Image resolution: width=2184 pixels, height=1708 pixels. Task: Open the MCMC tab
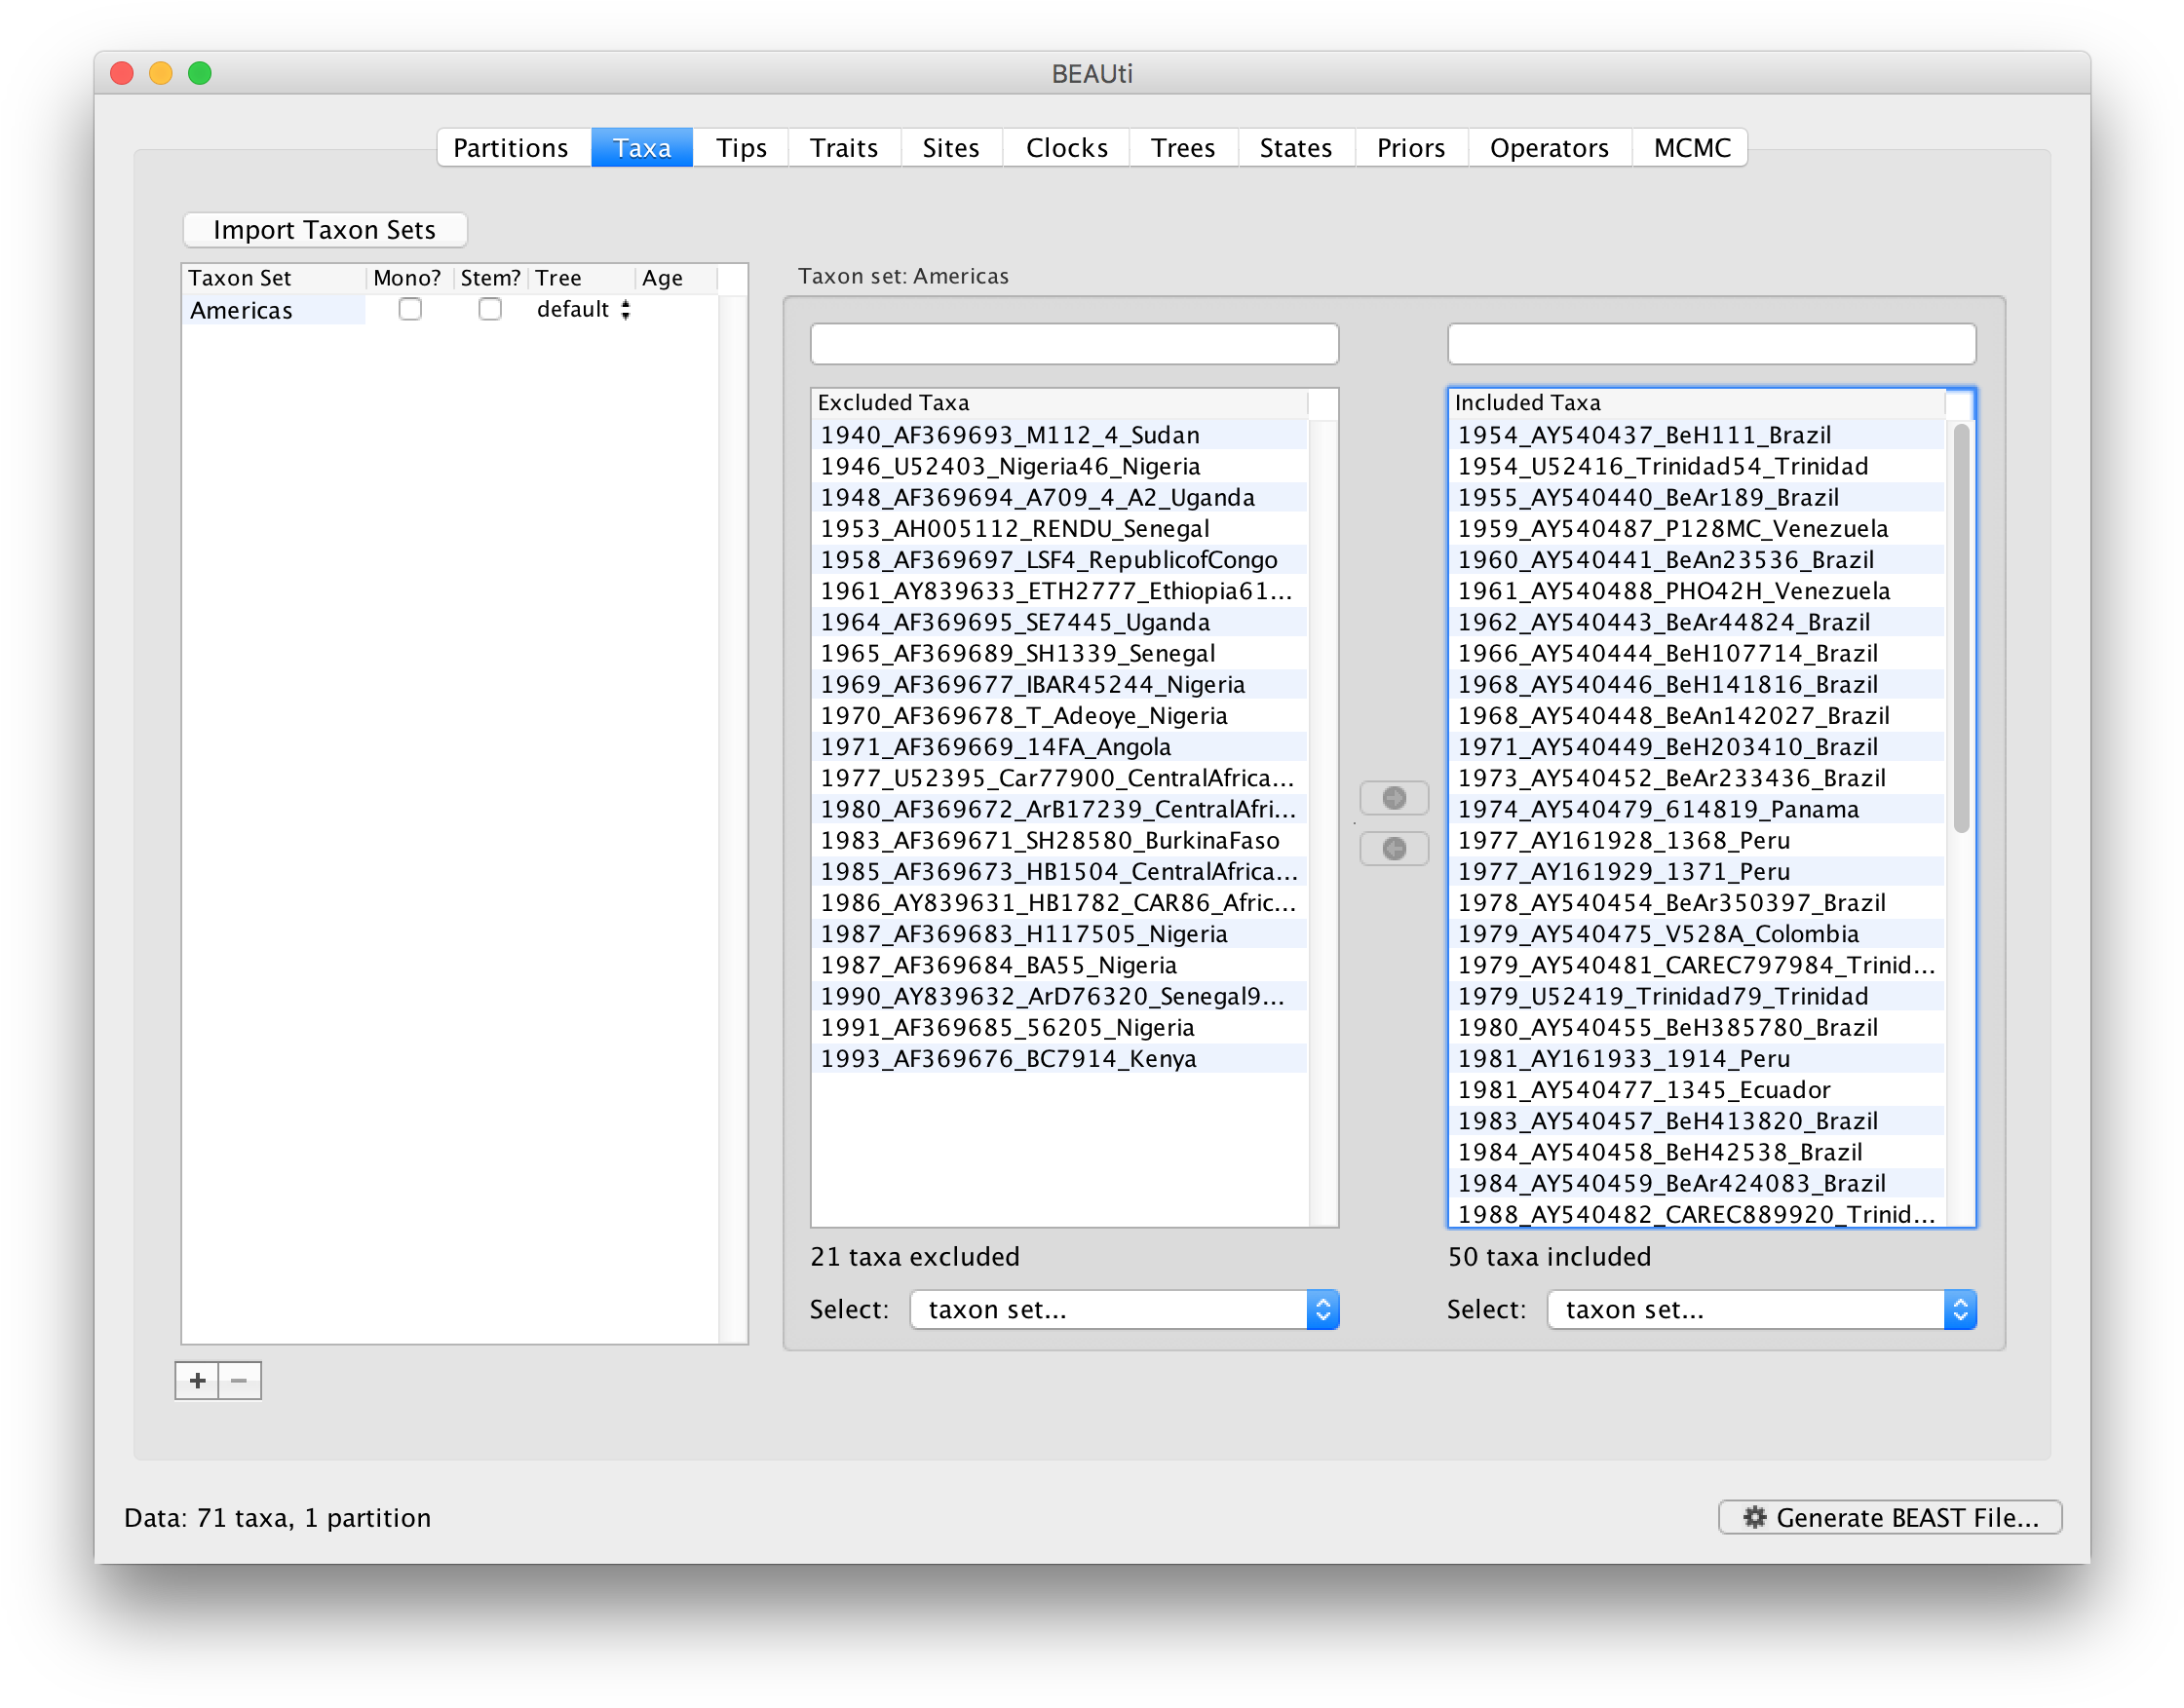1691,148
